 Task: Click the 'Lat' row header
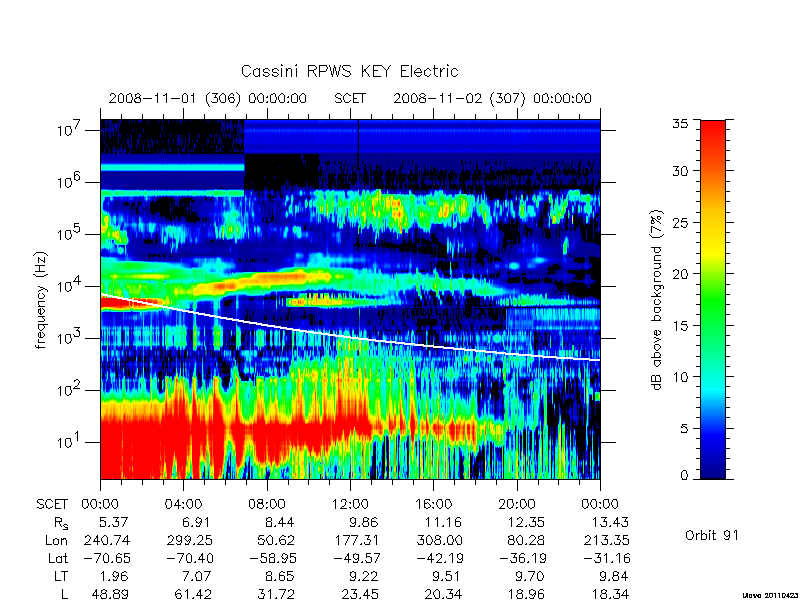[x=58, y=558]
